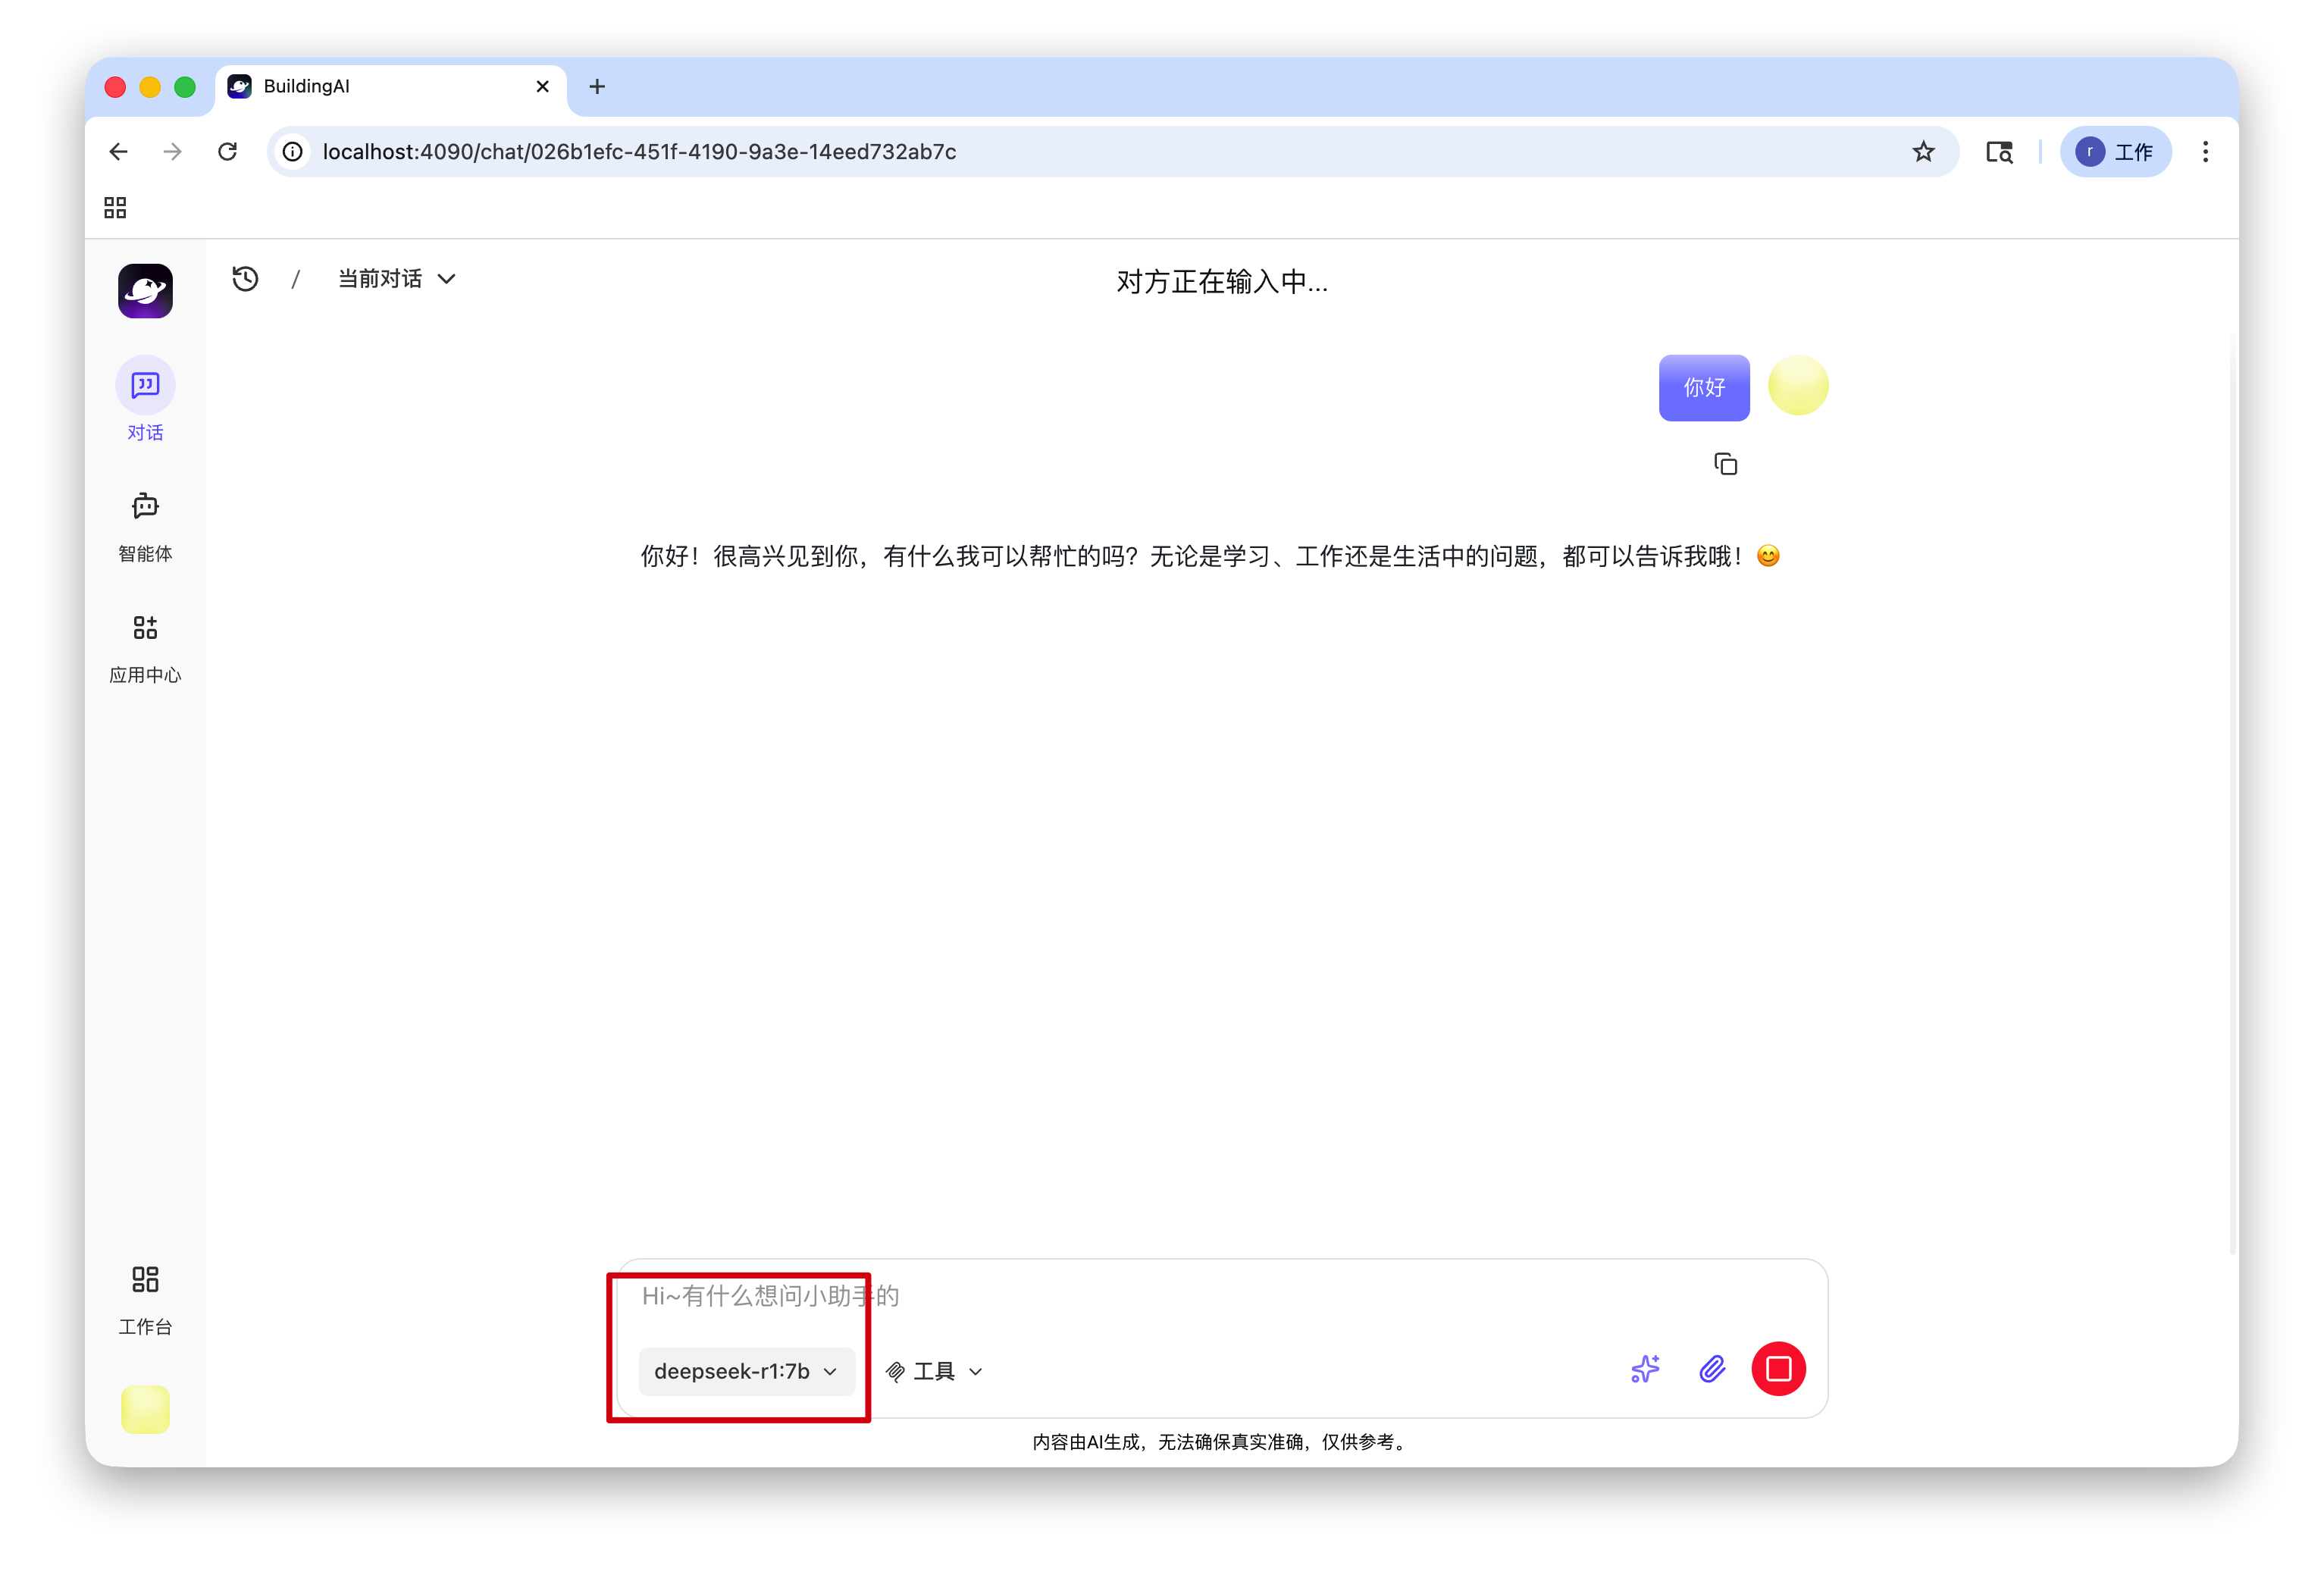Screen dimensions: 2324x1581
Task: Open Chrome three-dot menu
Action: pyautogui.click(x=2204, y=152)
